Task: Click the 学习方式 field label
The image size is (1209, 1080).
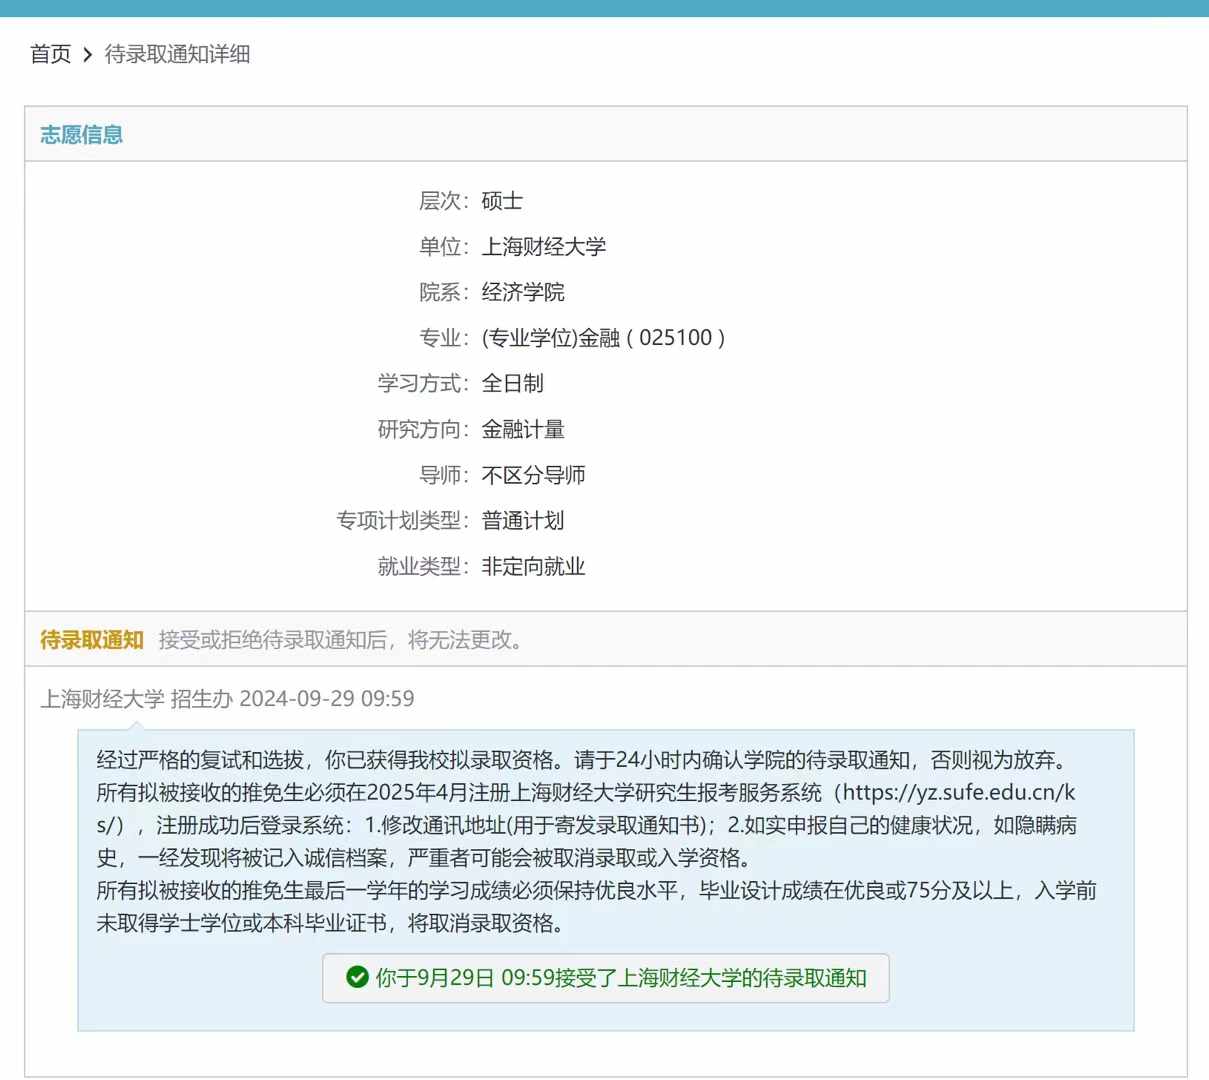Action: coord(423,383)
